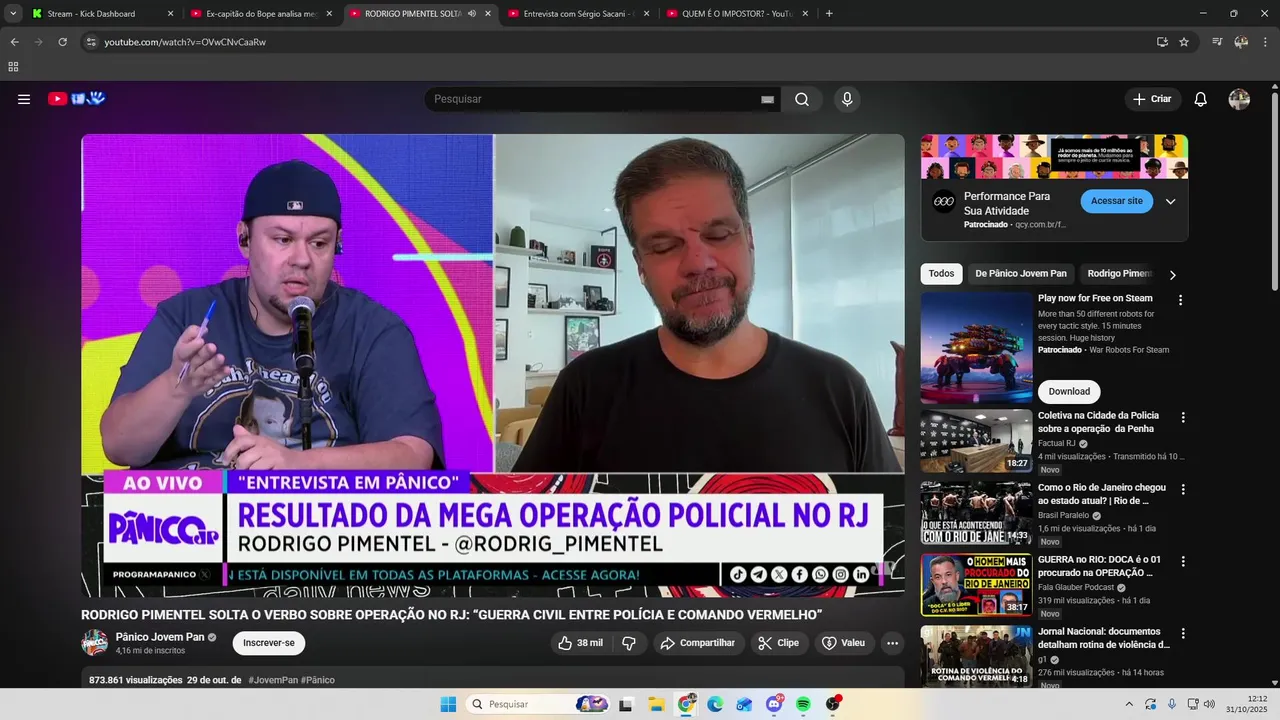This screenshot has height=720, width=1280.
Task: Show hidden system tray icons
Action: [x=1130, y=704]
